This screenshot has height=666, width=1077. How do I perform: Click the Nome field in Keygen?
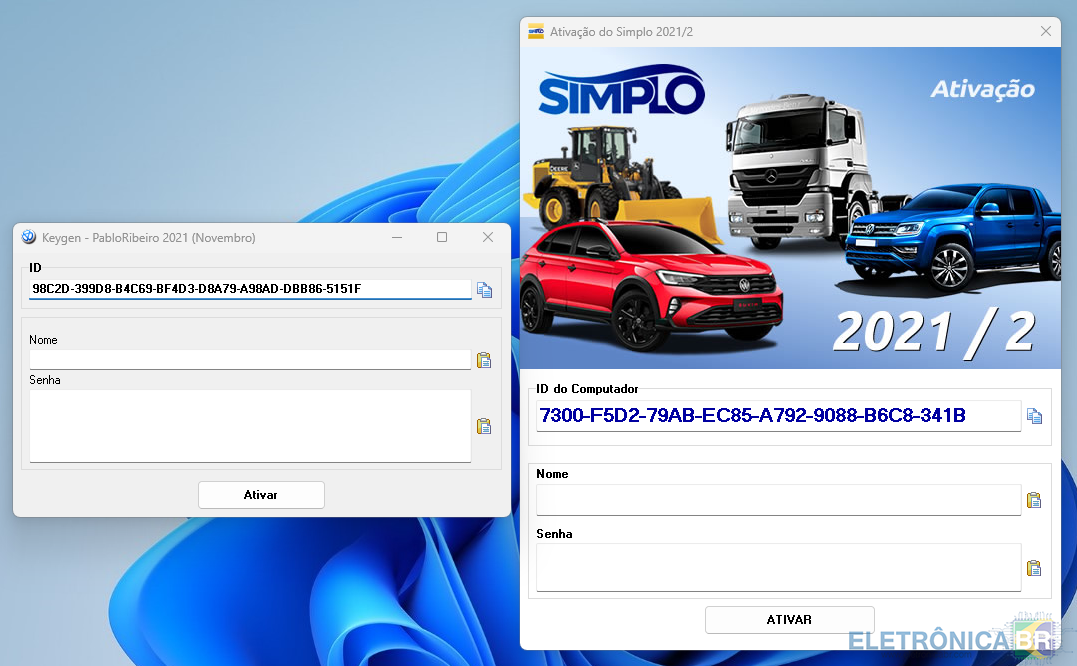pos(250,359)
